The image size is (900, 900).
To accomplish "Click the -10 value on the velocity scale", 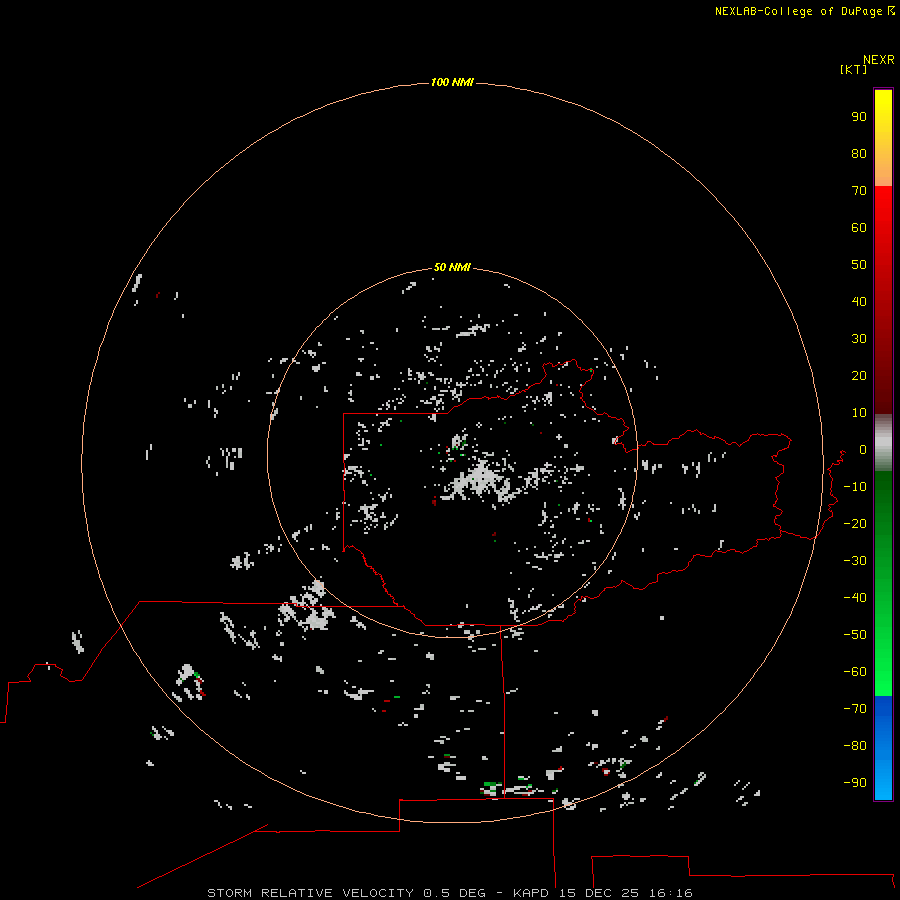I will [x=855, y=487].
